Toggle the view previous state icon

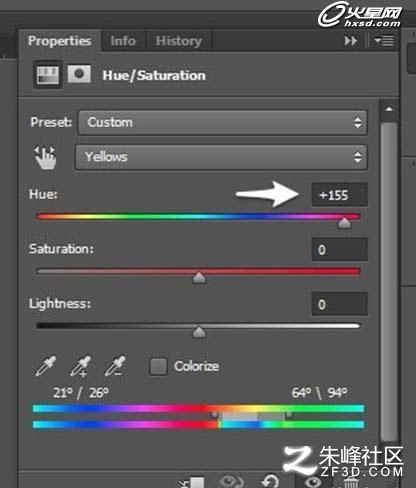click(x=231, y=482)
